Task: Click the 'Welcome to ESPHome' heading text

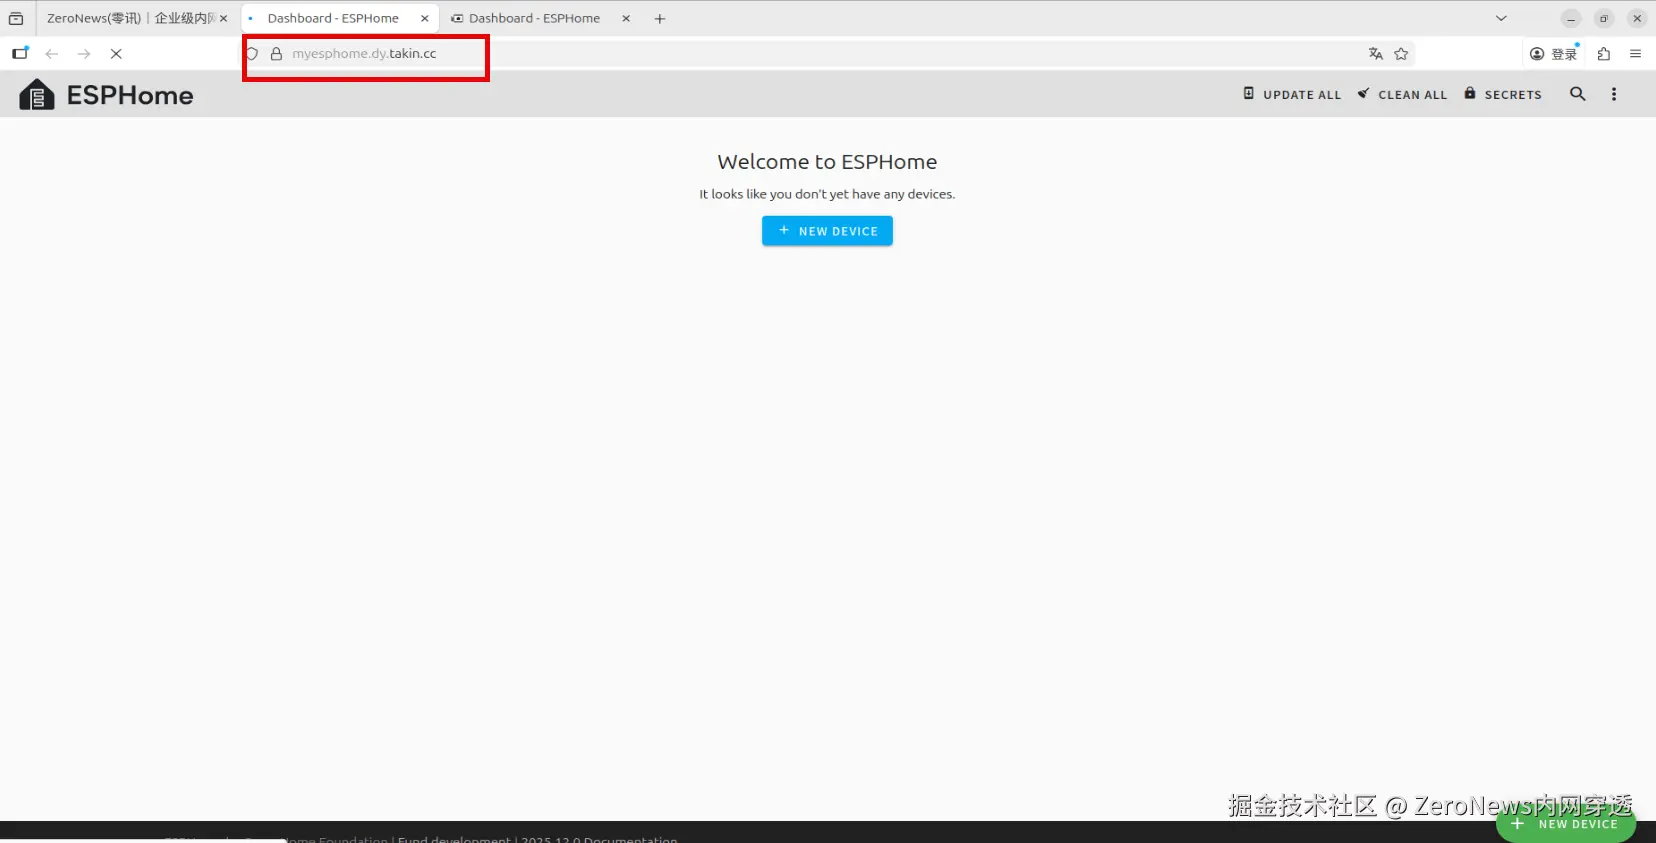Action: (x=827, y=162)
